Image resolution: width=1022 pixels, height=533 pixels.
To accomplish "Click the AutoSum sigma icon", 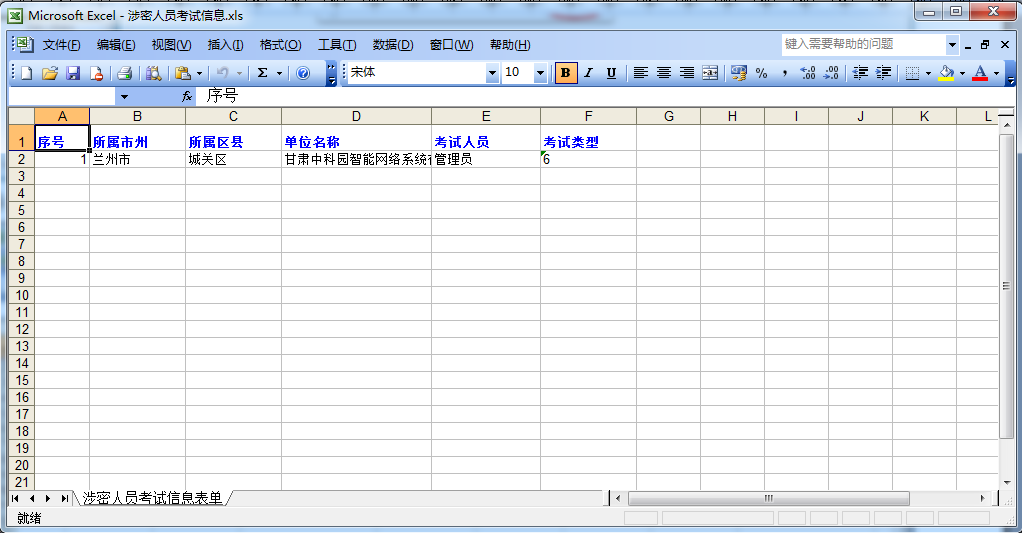I will [x=262, y=73].
